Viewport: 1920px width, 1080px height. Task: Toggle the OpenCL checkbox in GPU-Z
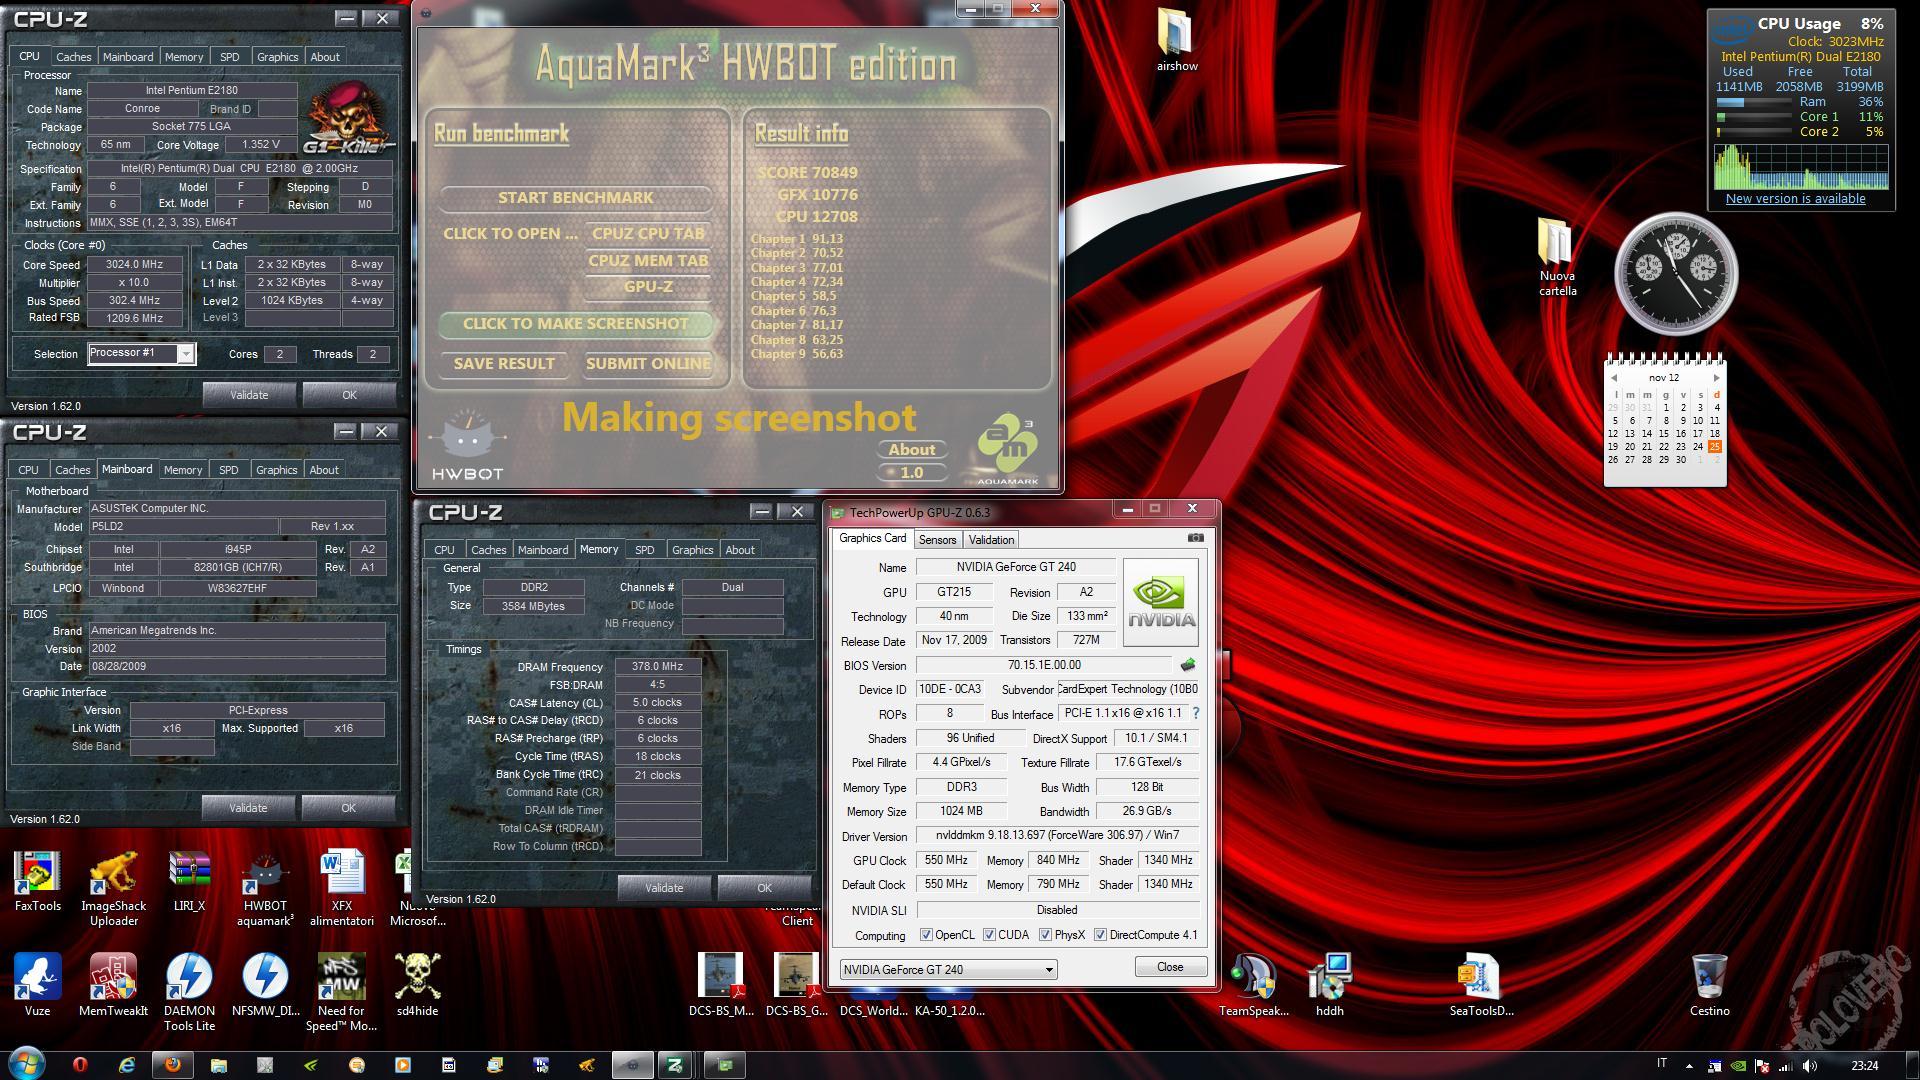pyautogui.click(x=926, y=935)
